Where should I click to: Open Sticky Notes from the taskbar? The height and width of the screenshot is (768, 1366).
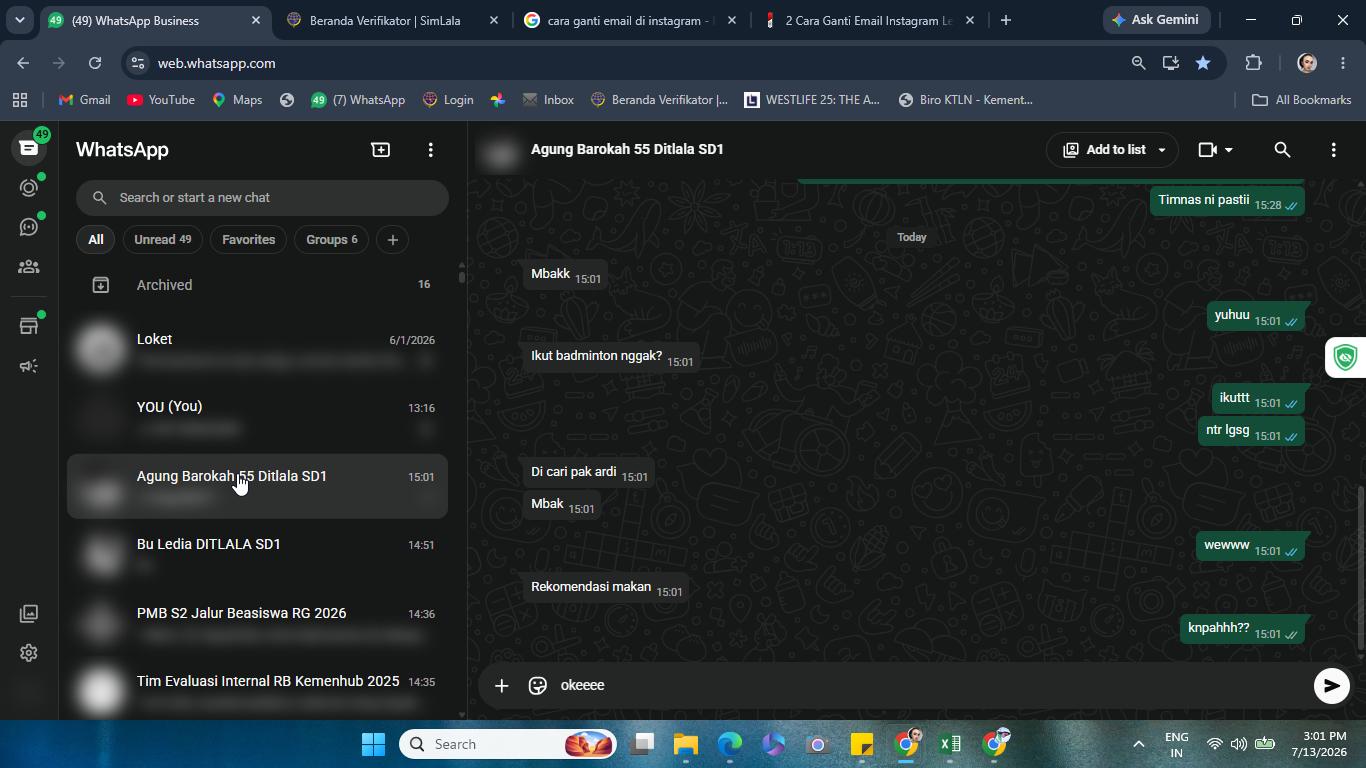click(862, 744)
